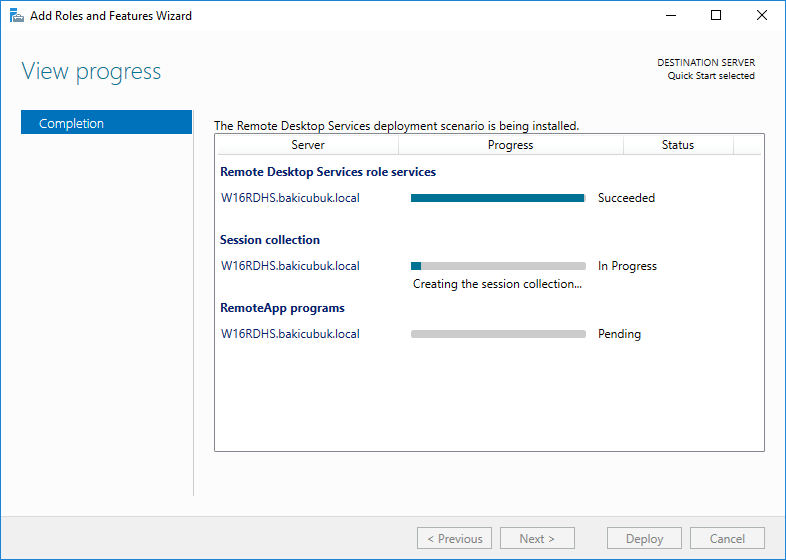This screenshot has height=560, width=786.
Task: Click 'Creating the session collection...' message
Action: 497,284
